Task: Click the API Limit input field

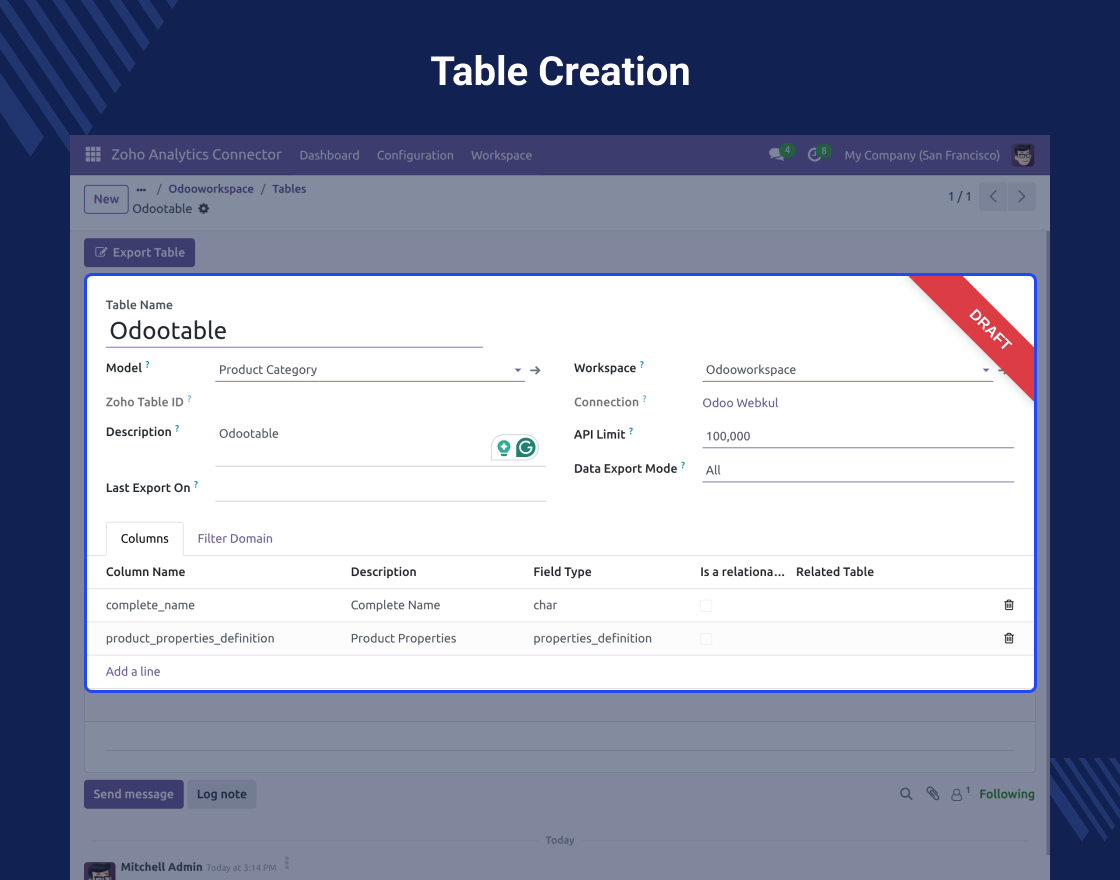Action: click(858, 436)
